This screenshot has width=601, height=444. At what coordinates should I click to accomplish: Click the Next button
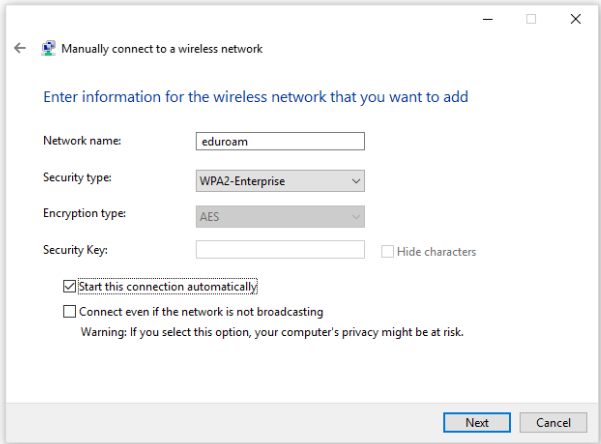coord(477,422)
